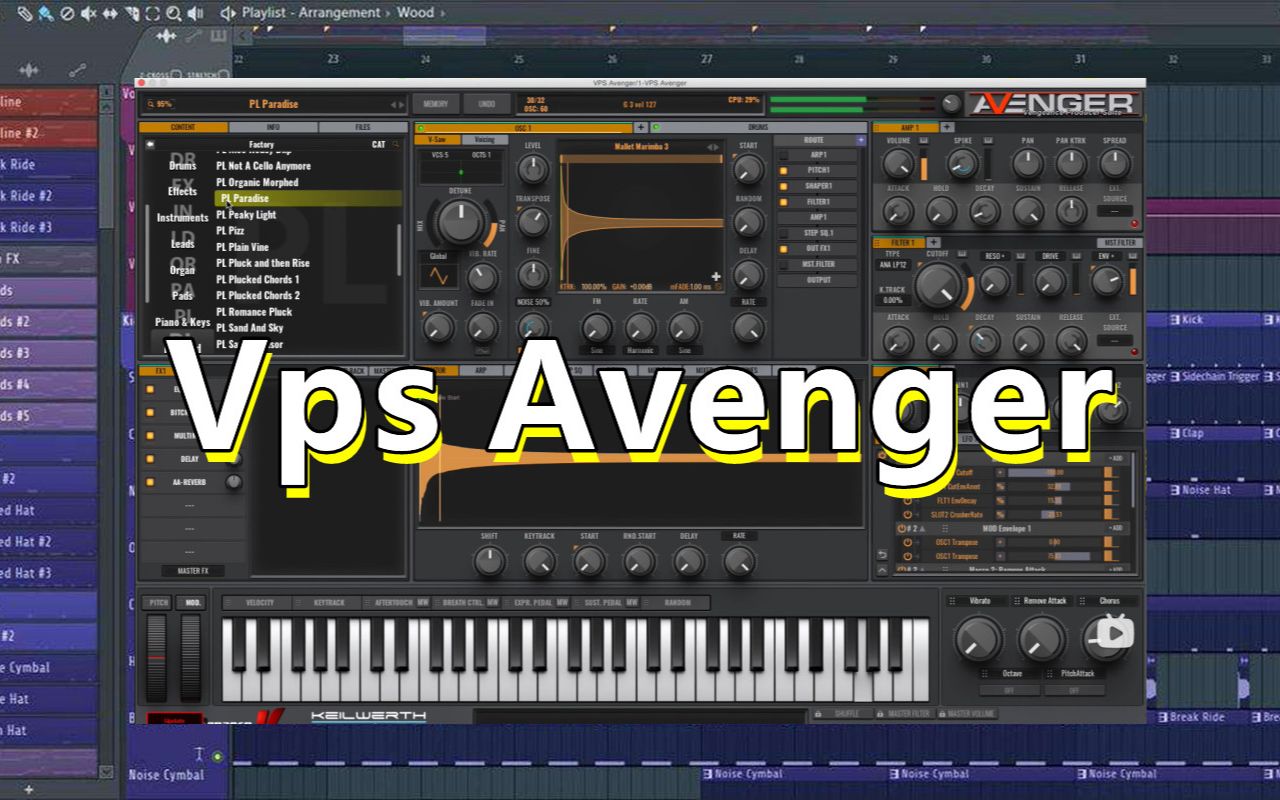The image size is (1280, 800).
Task: Open the ANA LP12 filter type selector
Action: tap(893, 265)
